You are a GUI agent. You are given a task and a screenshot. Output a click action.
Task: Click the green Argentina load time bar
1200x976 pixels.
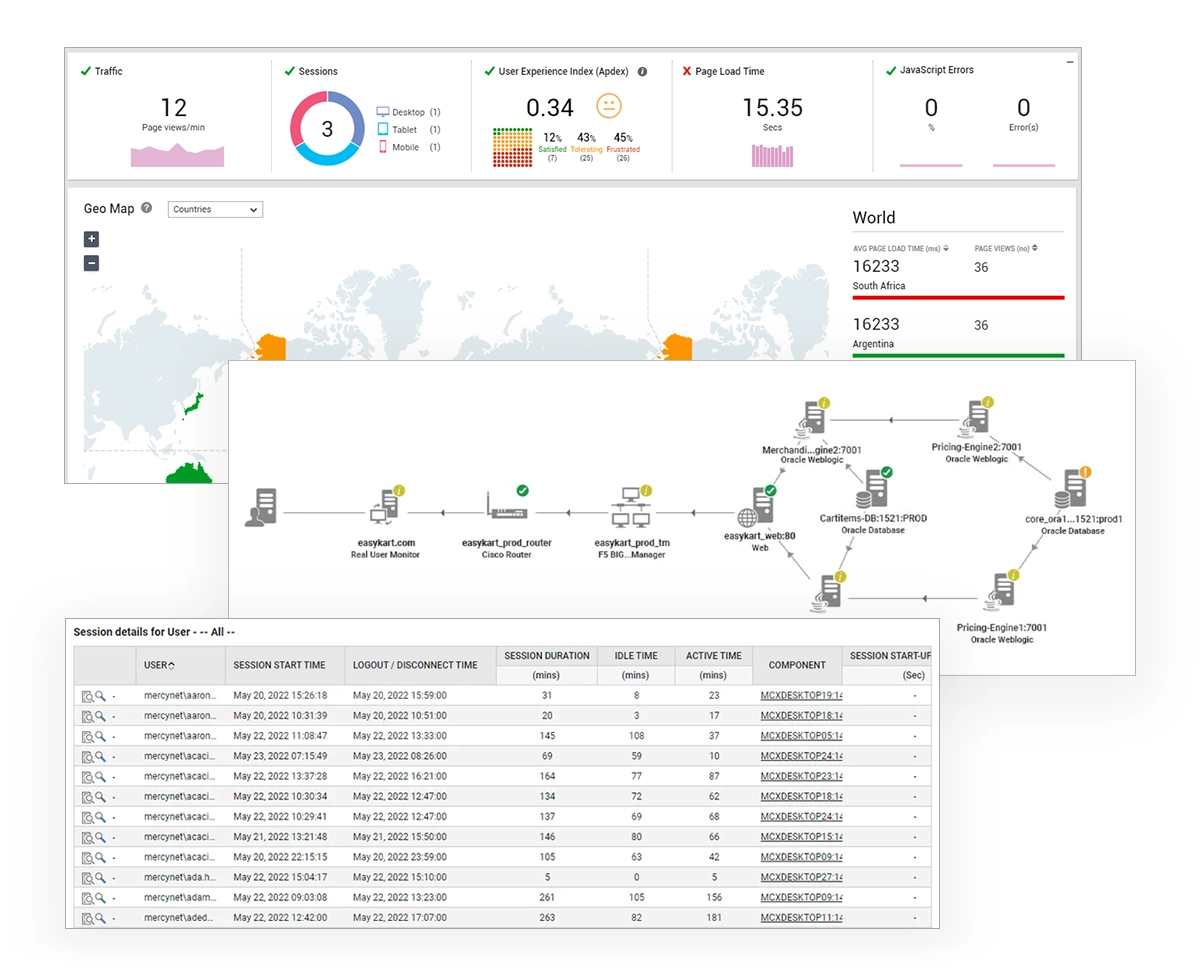pos(958,355)
